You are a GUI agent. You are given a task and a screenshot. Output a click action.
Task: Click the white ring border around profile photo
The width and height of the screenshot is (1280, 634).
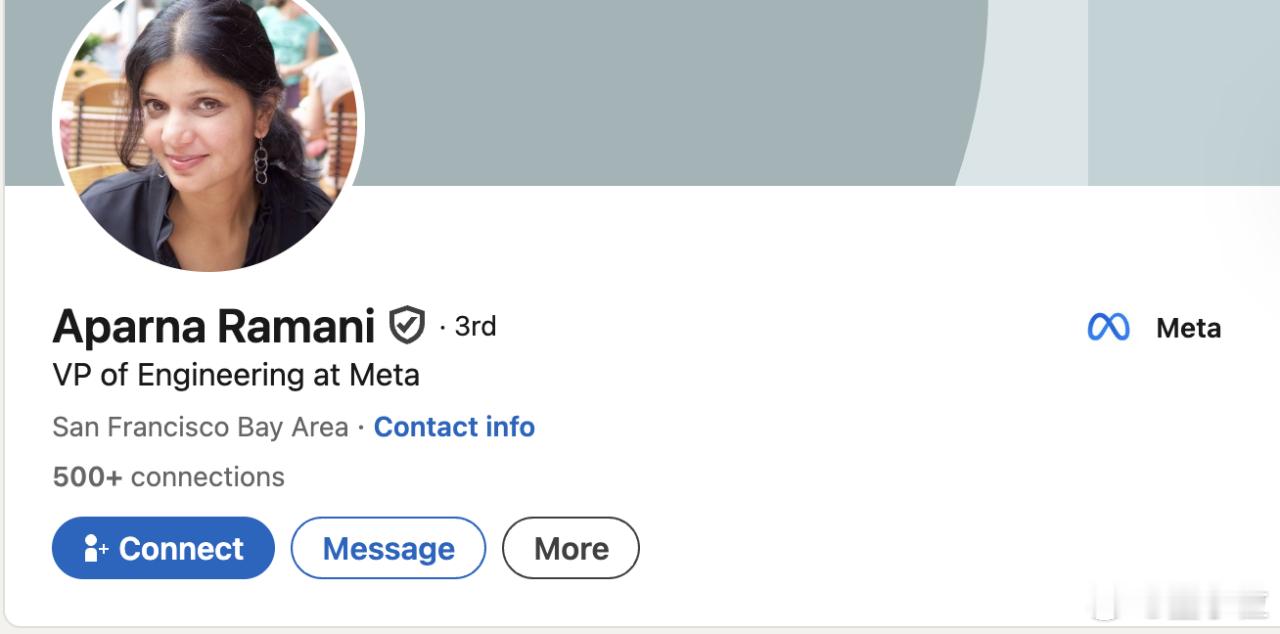(360, 122)
